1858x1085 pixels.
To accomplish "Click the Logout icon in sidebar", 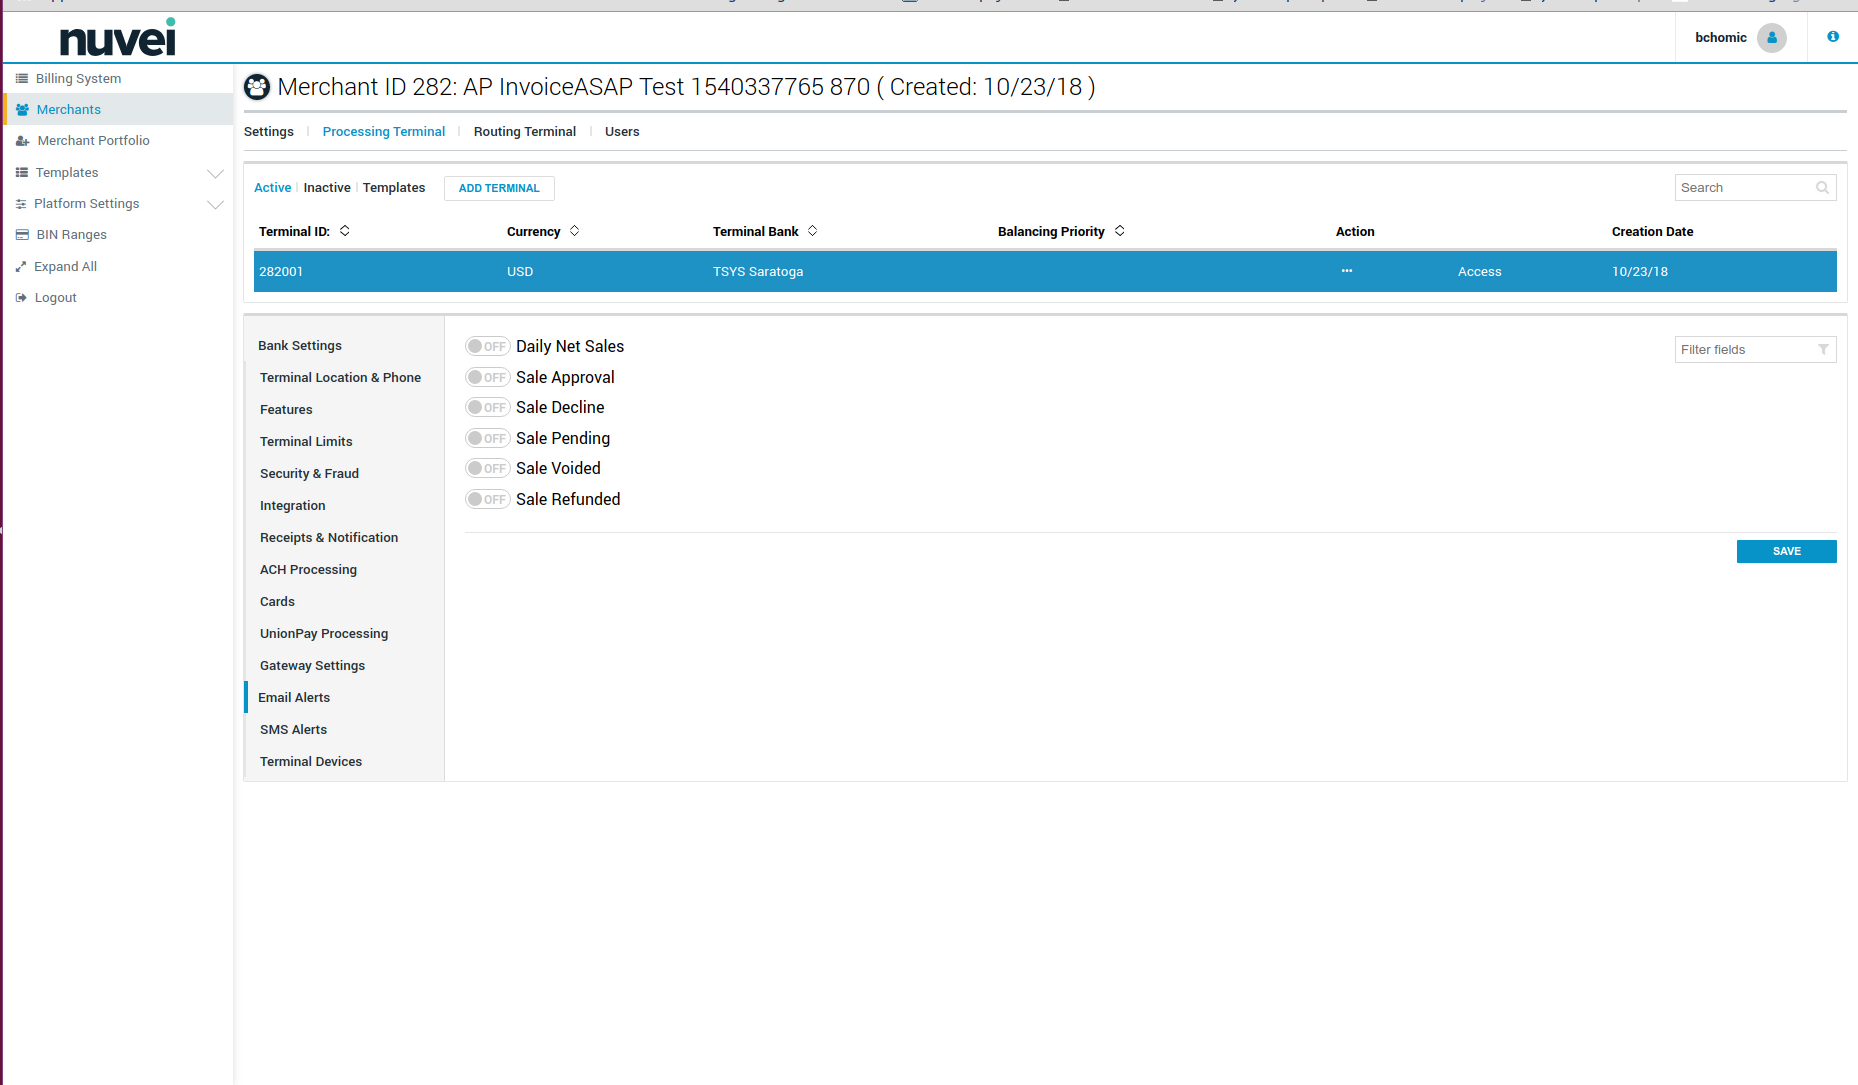I will (x=21, y=298).
